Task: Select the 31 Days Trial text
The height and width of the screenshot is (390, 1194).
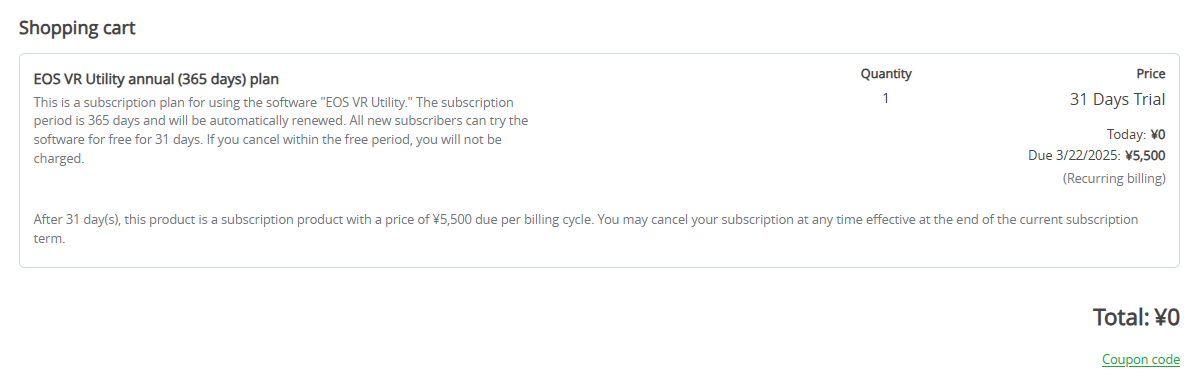Action: (x=1117, y=99)
